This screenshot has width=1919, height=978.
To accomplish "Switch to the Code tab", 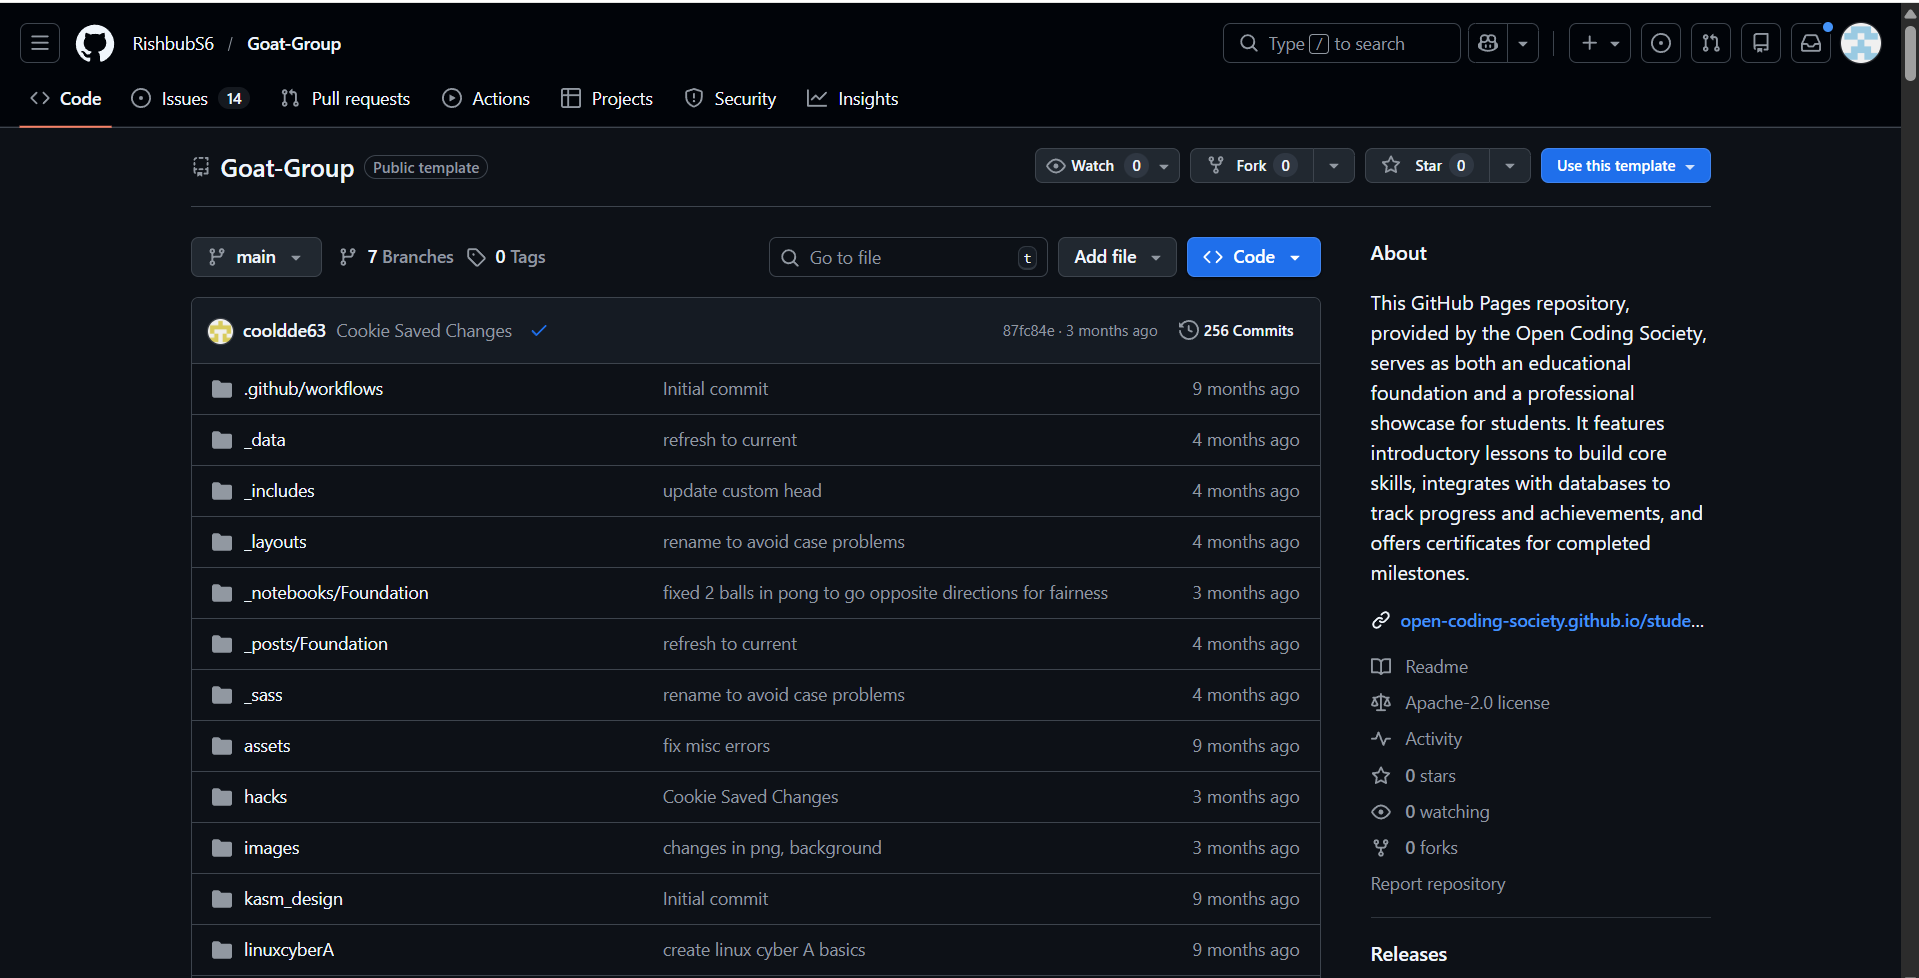I will click(x=66, y=98).
